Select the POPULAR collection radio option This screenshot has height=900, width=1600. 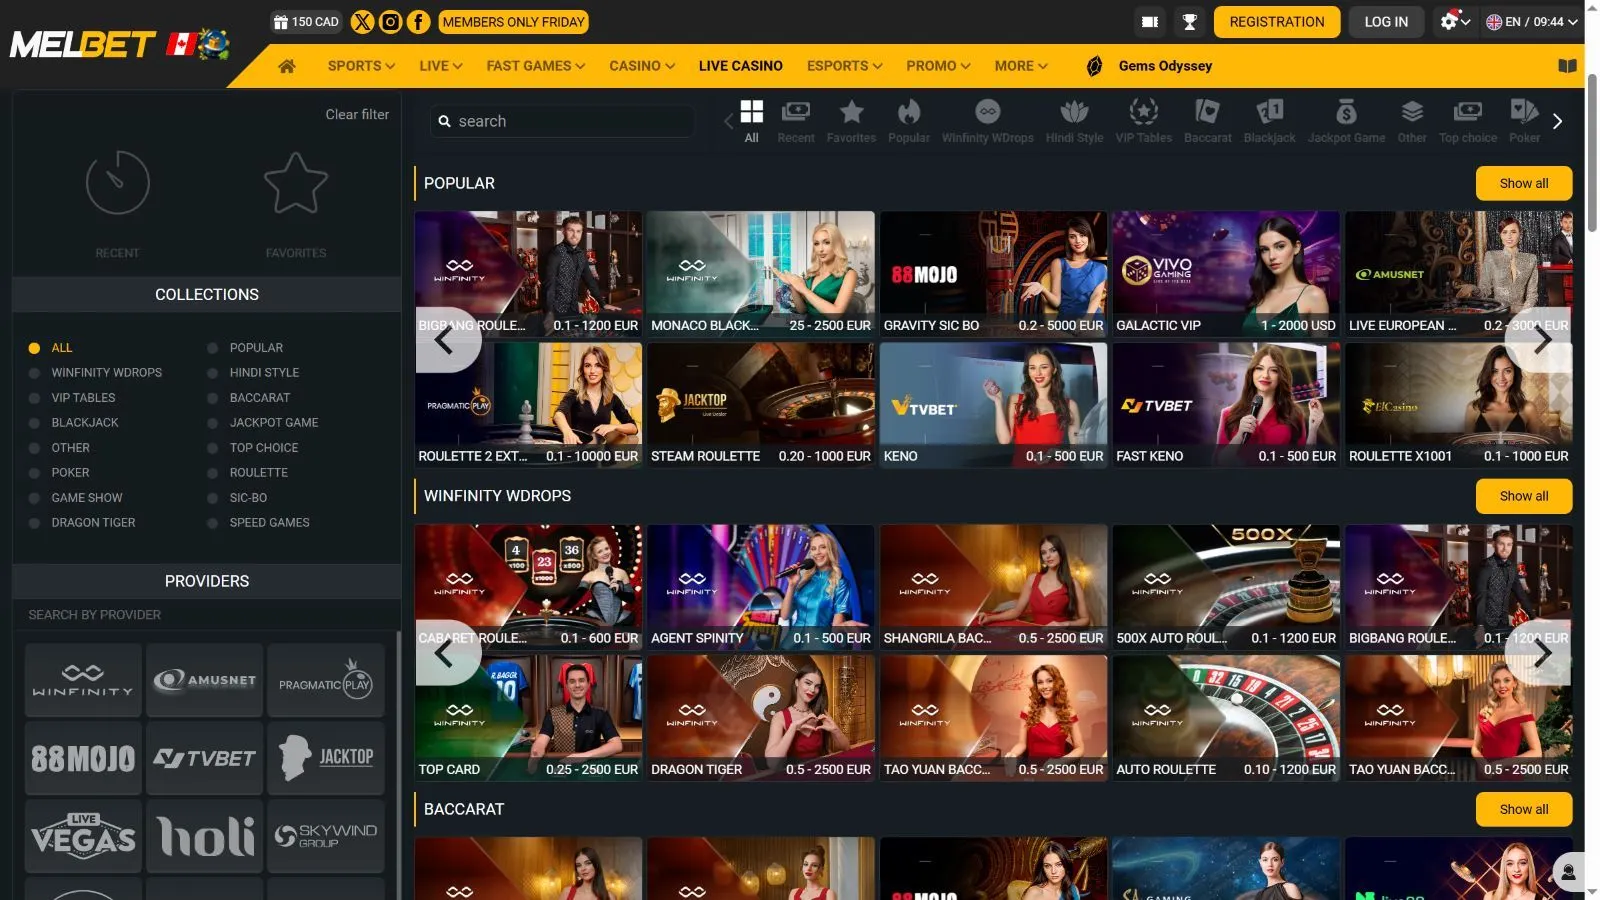click(246, 348)
